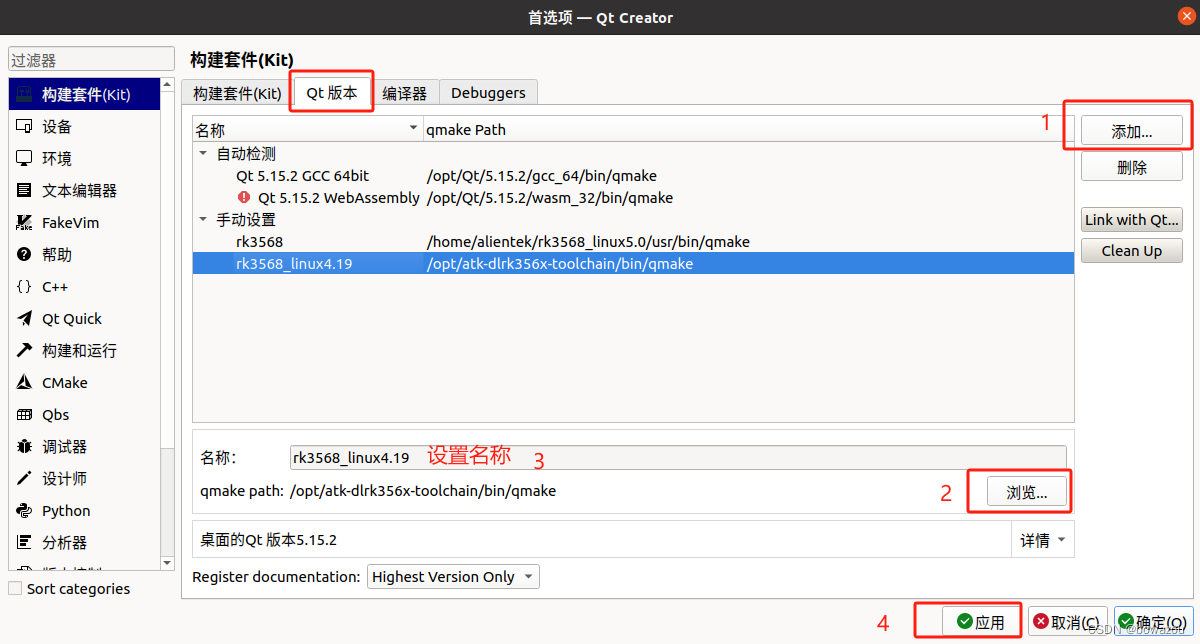Switch to the 编译器 tab
Viewport: 1200px width, 644px height.
(x=403, y=92)
